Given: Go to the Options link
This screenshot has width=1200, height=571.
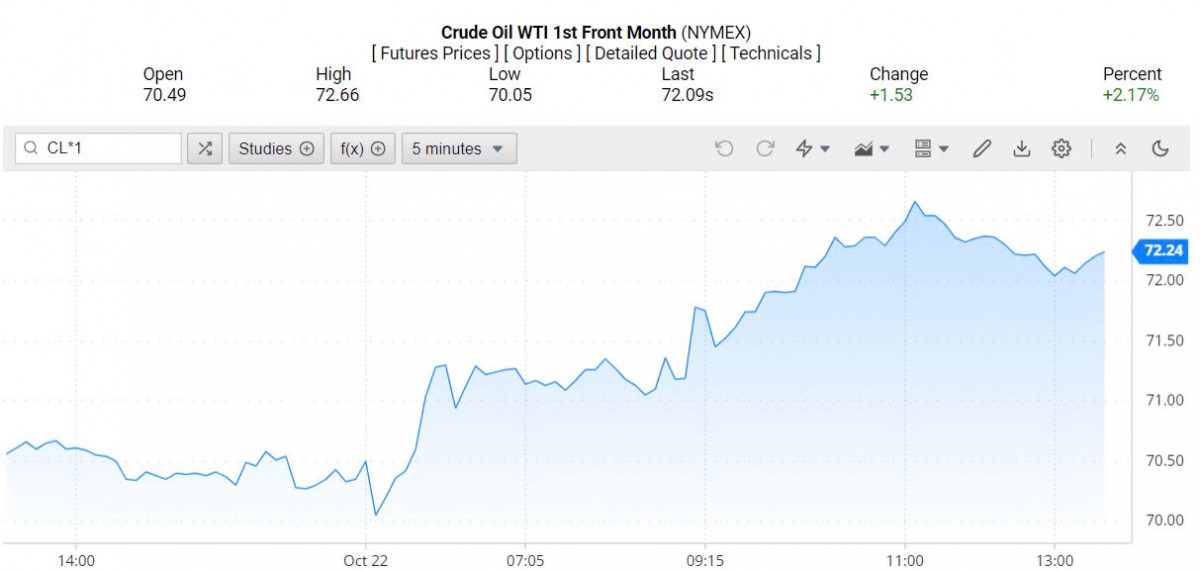Looking at the screenshot, I should point(542,53).
